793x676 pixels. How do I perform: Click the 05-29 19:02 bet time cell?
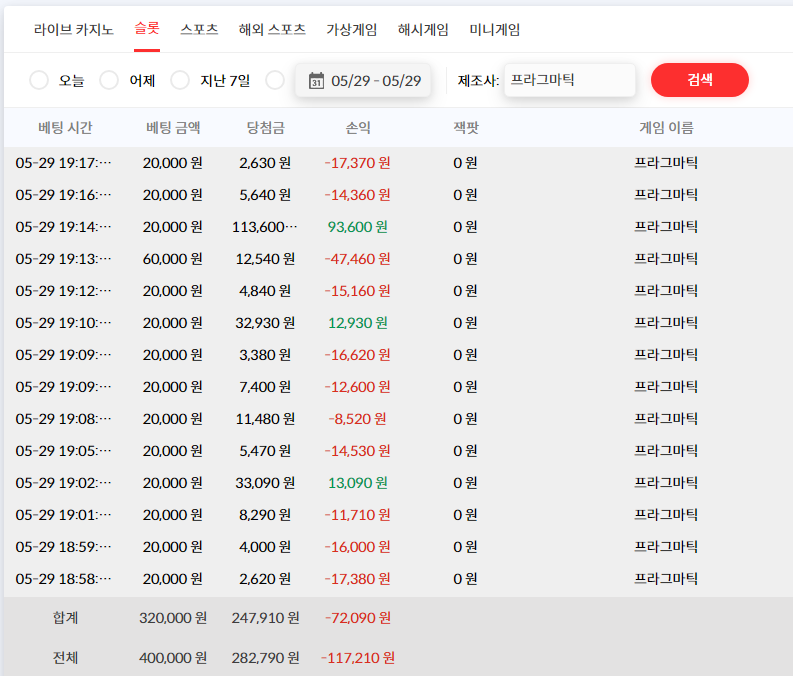click(x=64, y=483)
